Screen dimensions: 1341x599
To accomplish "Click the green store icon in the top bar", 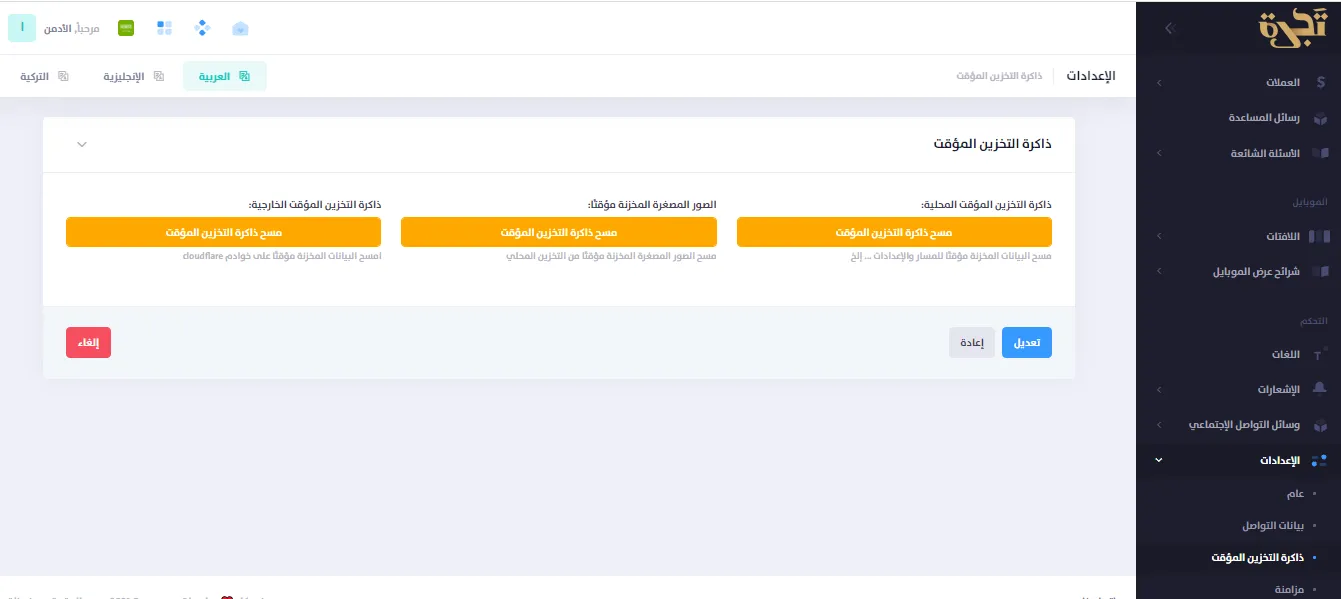I will coord(124,27).
